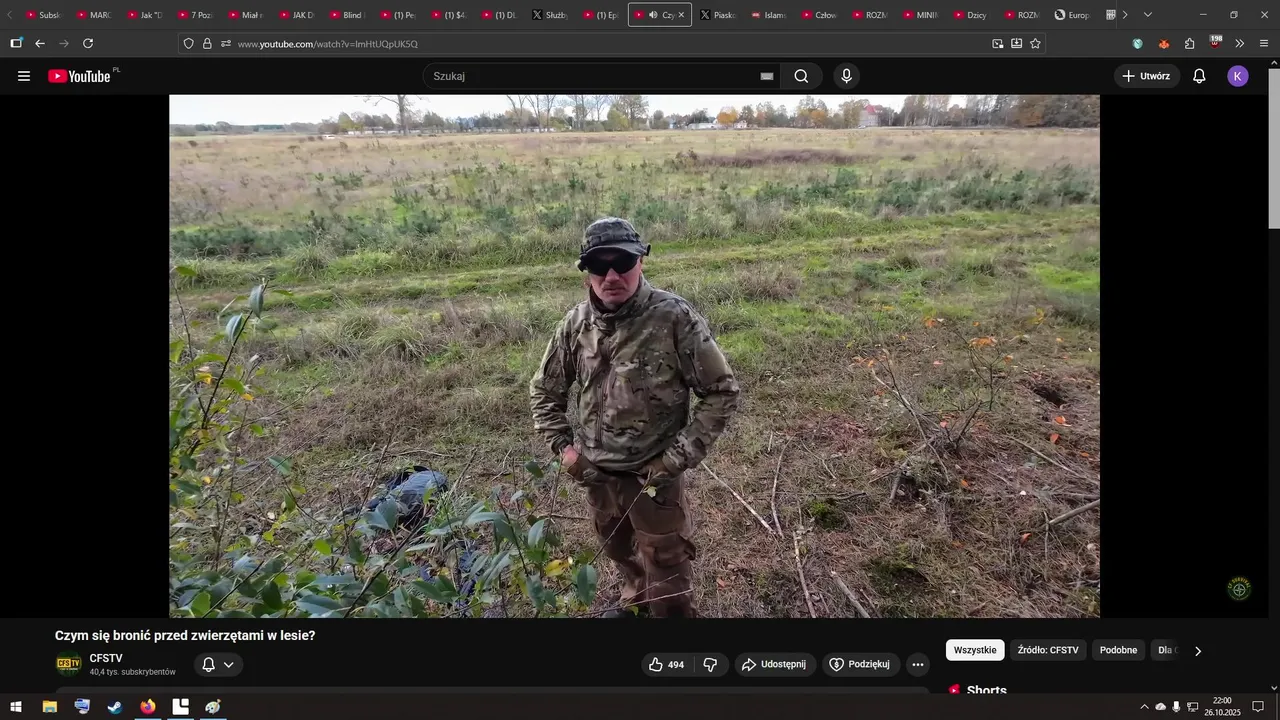This screenshot has width=1280, height=720.
Task: Mute the playing tab via speaker icon
Action: [x=653, y=15]
